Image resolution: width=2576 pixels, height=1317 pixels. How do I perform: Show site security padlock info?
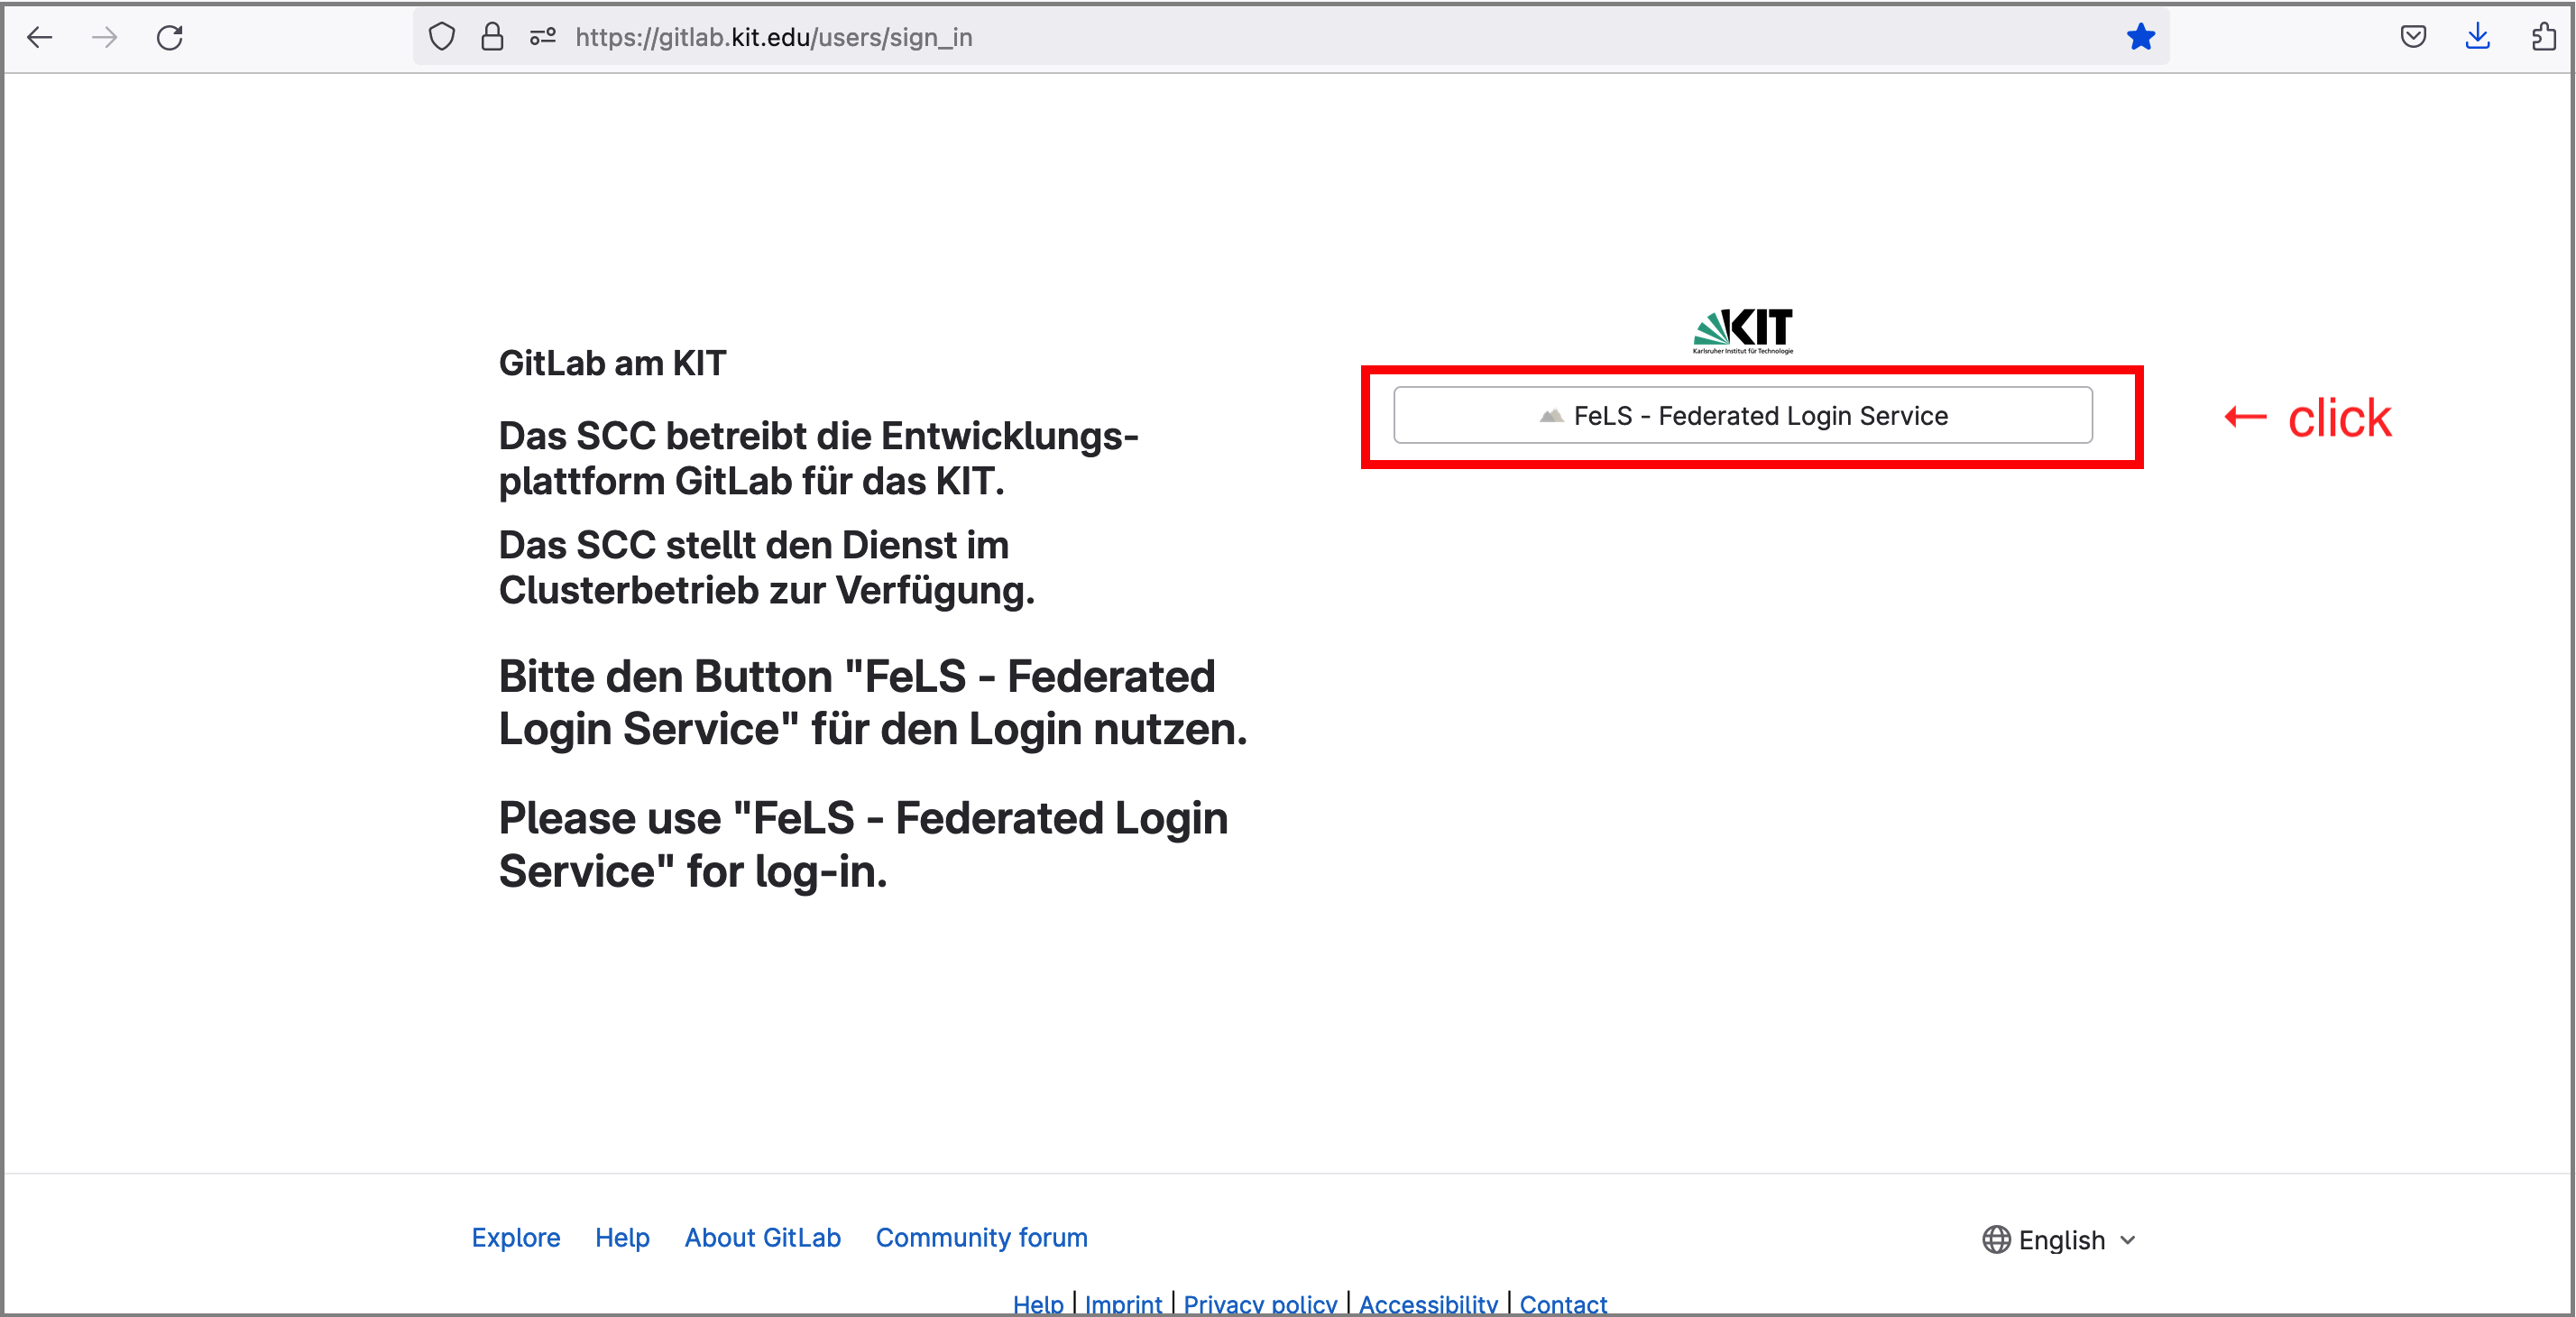[492, 37]
